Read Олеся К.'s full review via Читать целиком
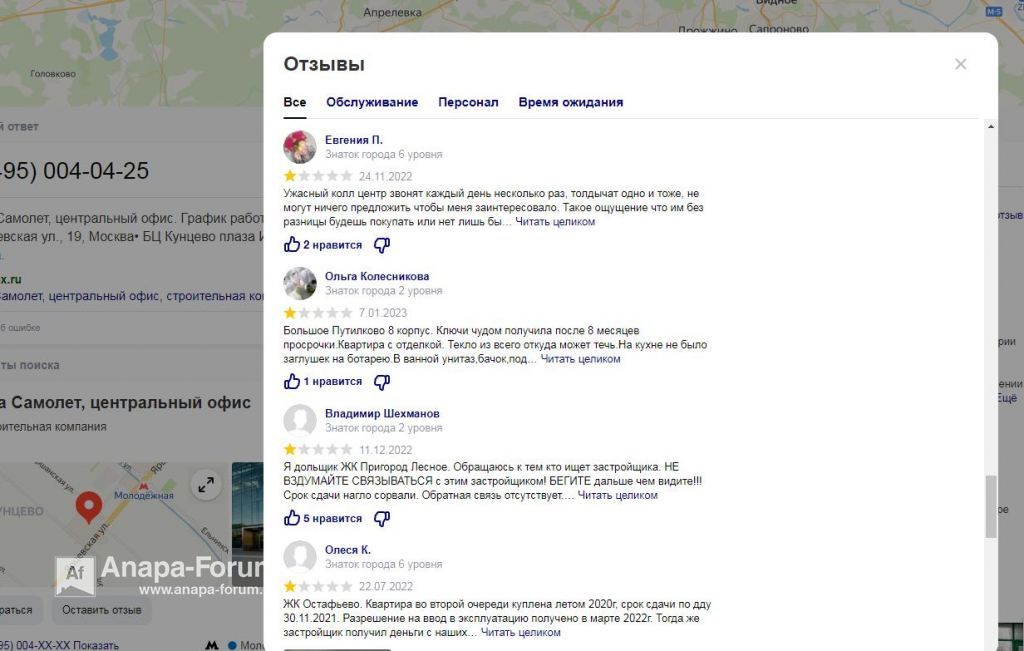 click(520, 633)
